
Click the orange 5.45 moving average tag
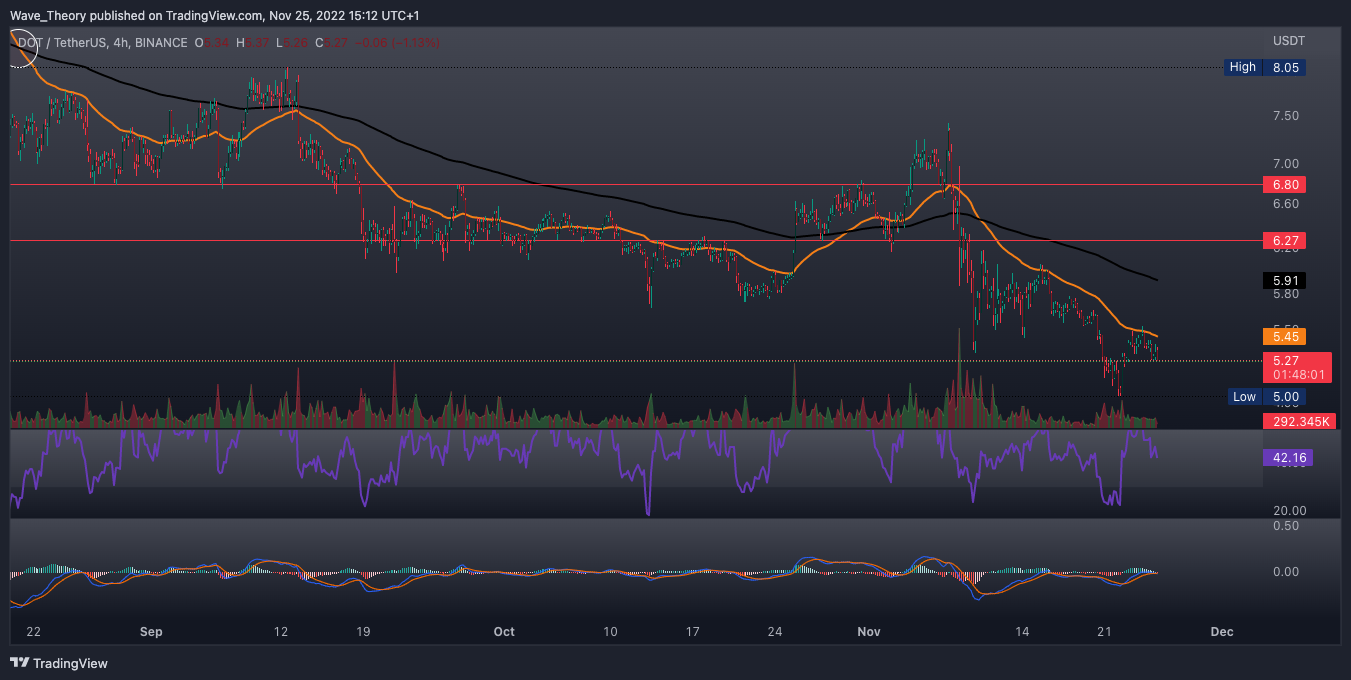[x=1285, y=337]
